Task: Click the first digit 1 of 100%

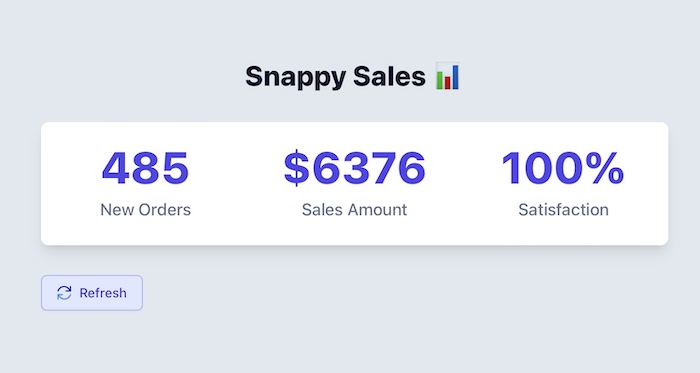Action: coord(511,168)
